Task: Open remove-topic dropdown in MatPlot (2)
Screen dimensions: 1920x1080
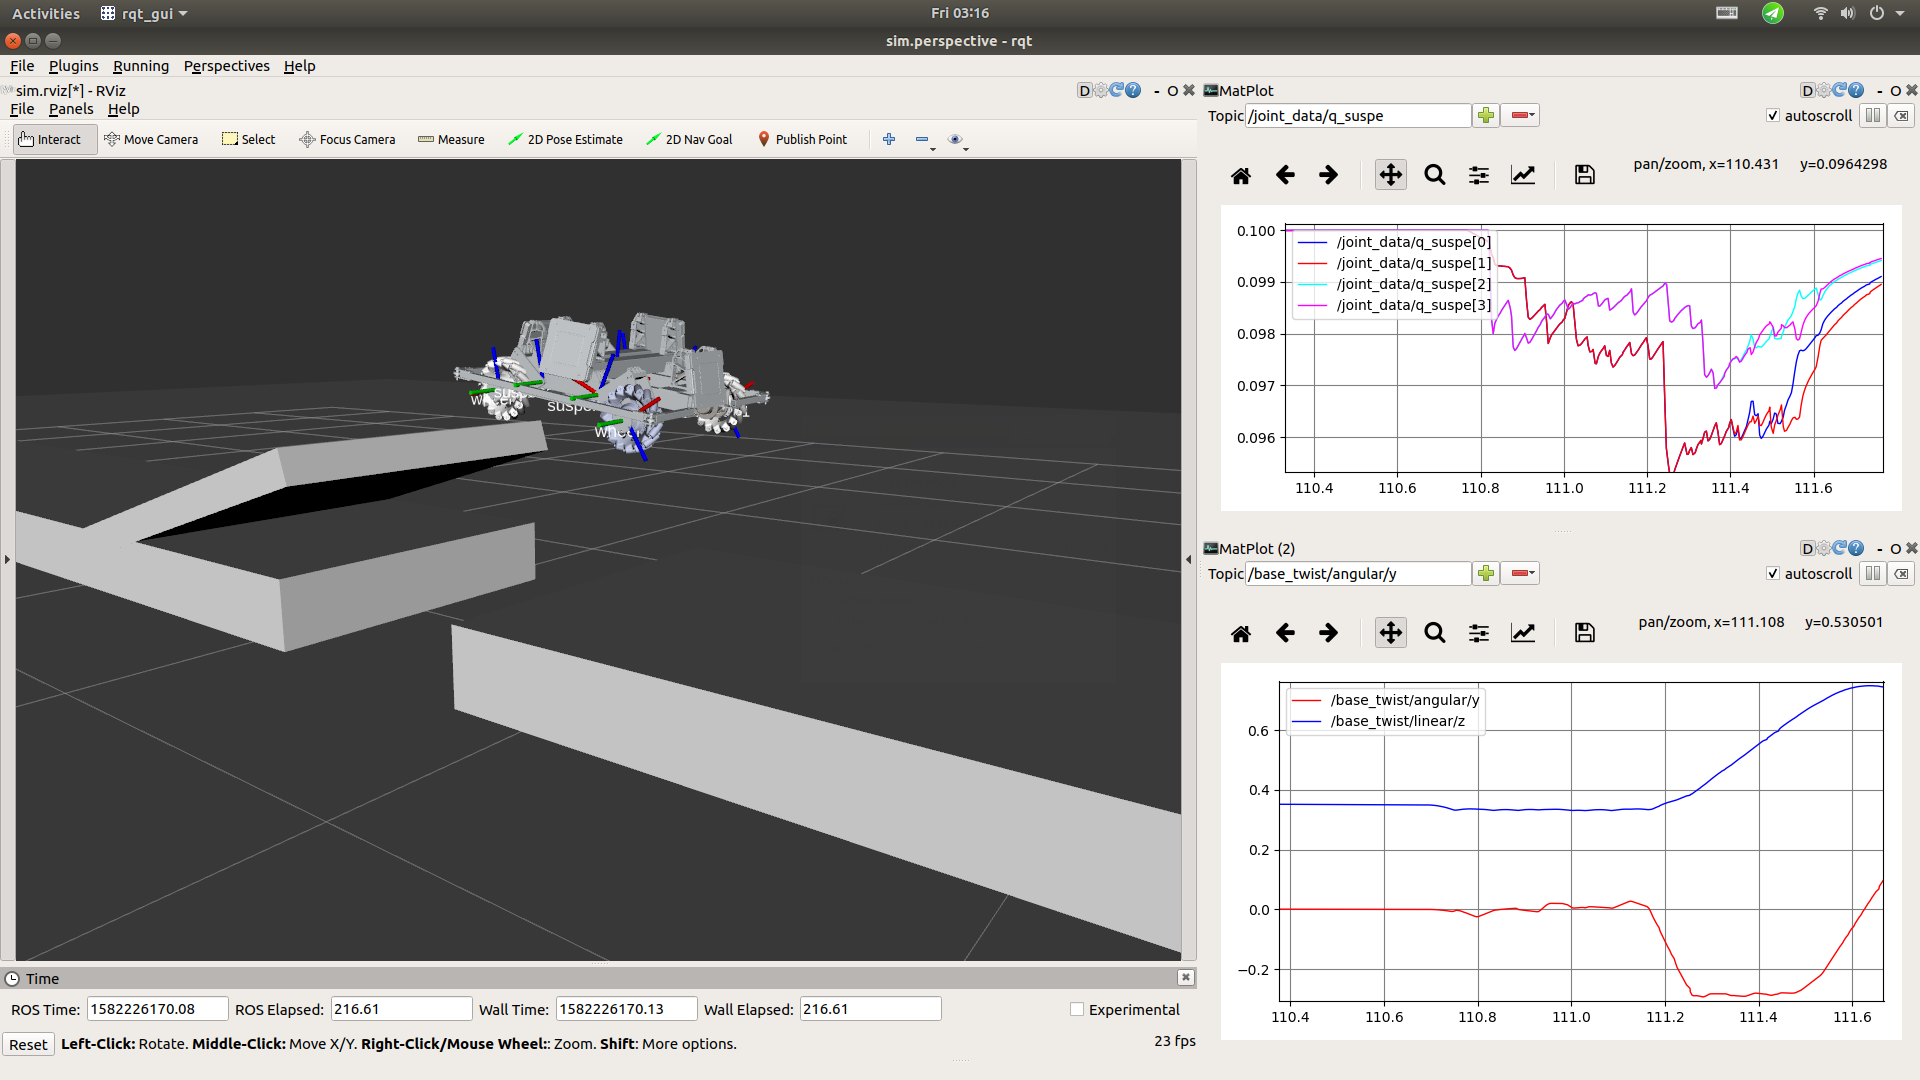Action: click(1520, 574)
